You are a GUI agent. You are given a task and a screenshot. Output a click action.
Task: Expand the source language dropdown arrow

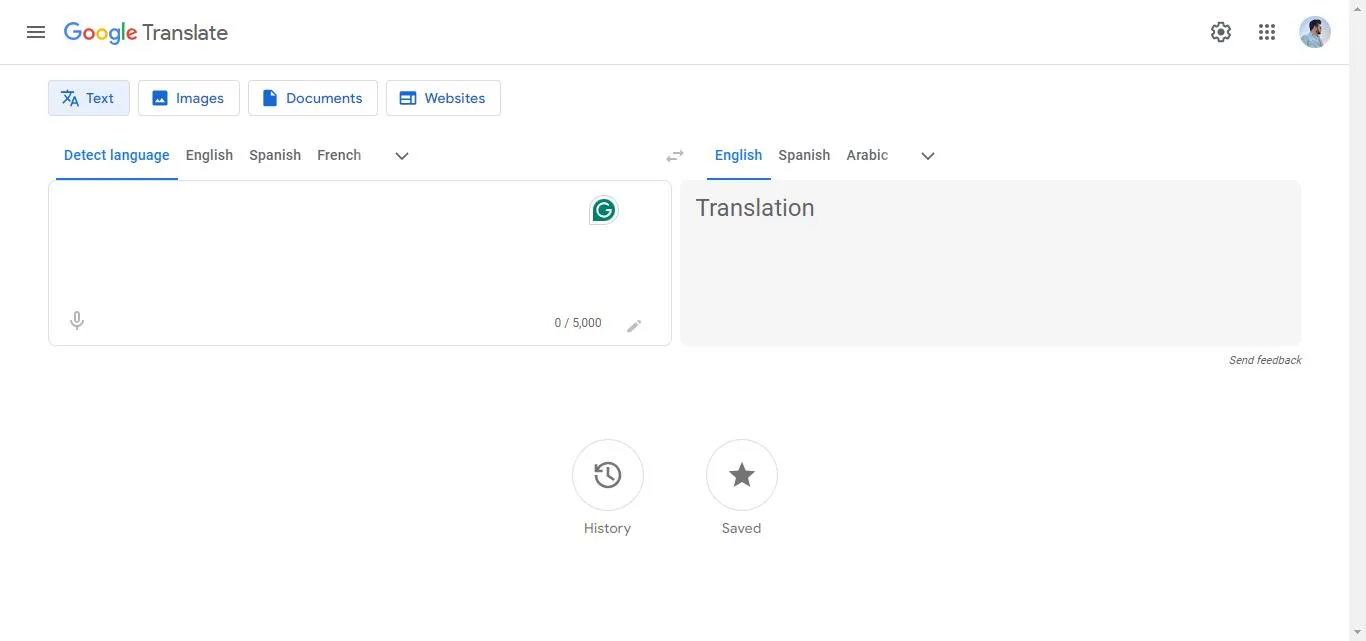tap(402, 156)
